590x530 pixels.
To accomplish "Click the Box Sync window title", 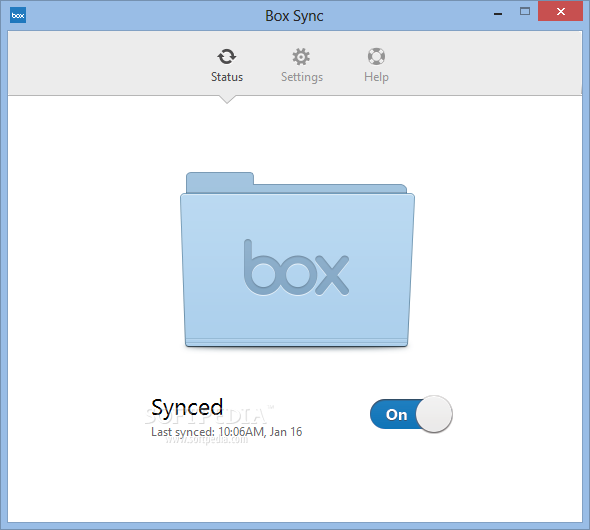I will tap(294, 16).
